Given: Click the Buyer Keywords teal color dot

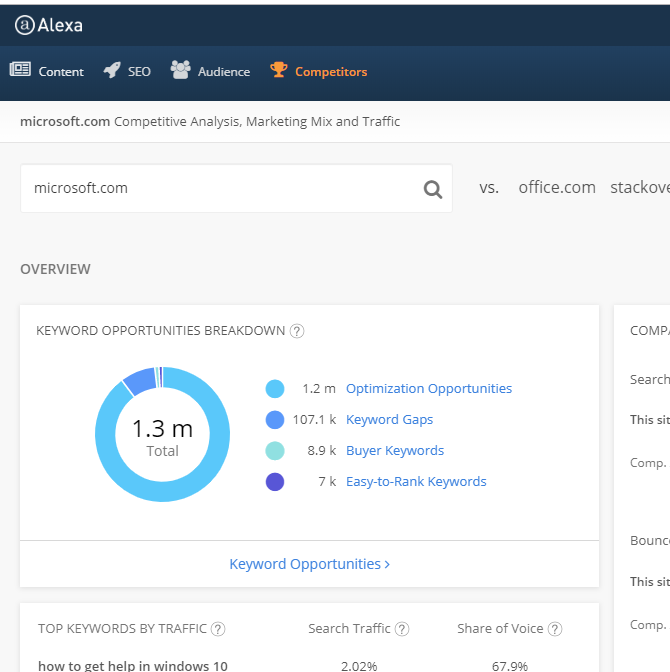Looking at the screenshot, I should pos(275,451).
